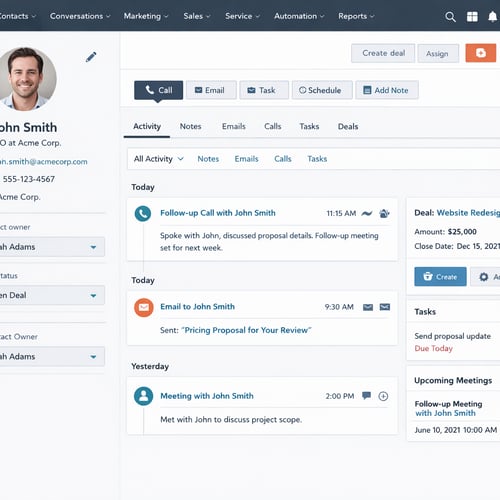Filter activity by Calls
This screenshot has width=500, height=500.
click(283, 159)
